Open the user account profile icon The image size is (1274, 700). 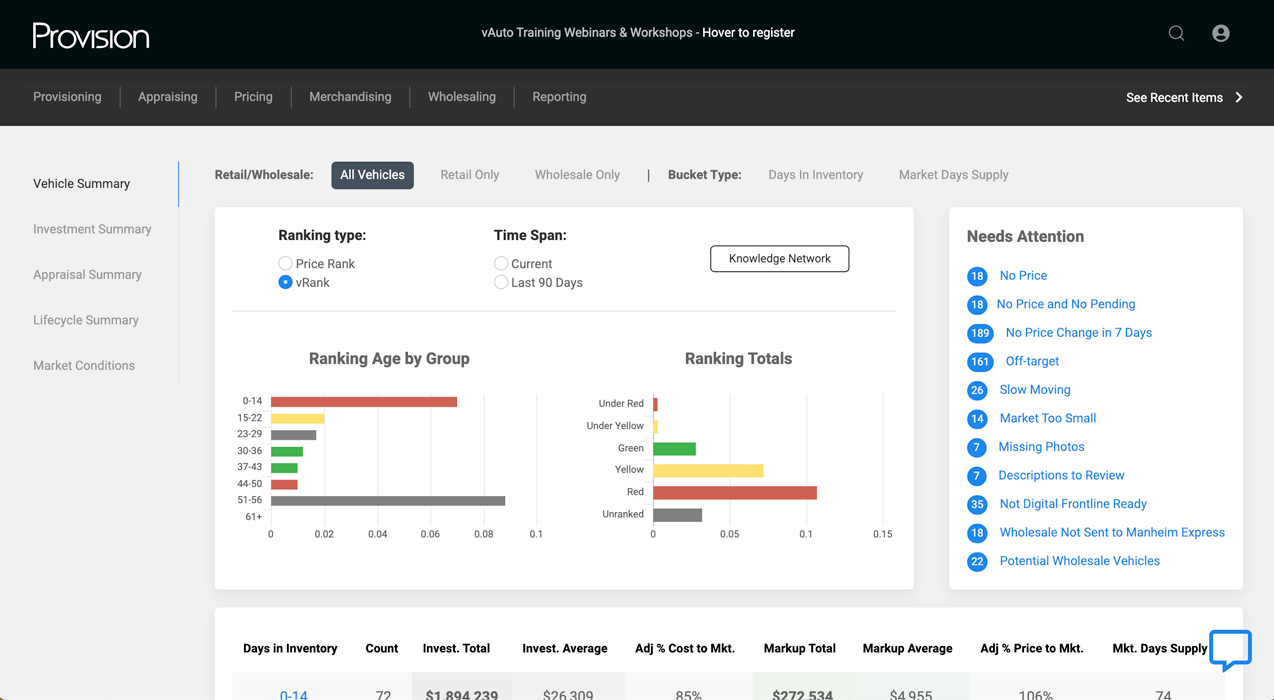tap(1220, 33)
